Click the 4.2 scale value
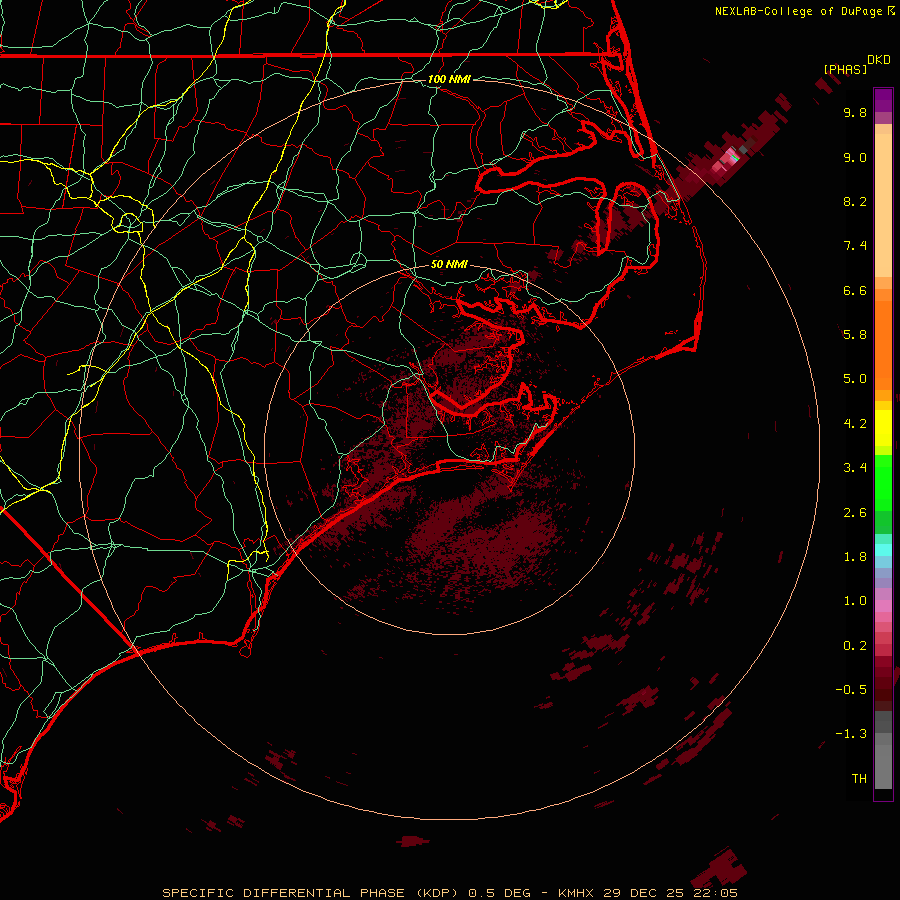The width and height of the screenshot is (900, 900). point(855,424)
